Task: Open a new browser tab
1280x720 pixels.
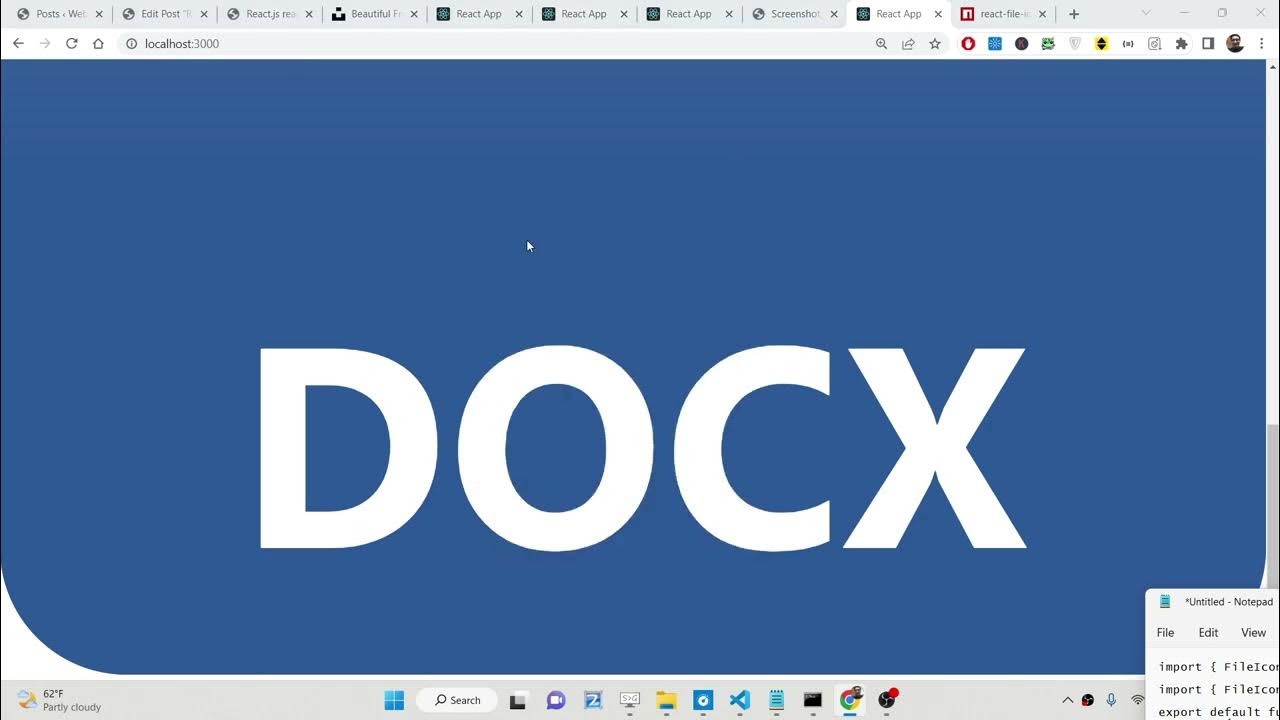Action: point(1074,14)
